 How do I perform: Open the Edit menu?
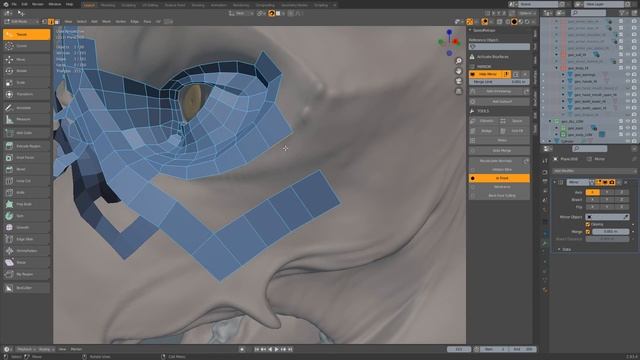pyautogui.click(x=24, y=4)
